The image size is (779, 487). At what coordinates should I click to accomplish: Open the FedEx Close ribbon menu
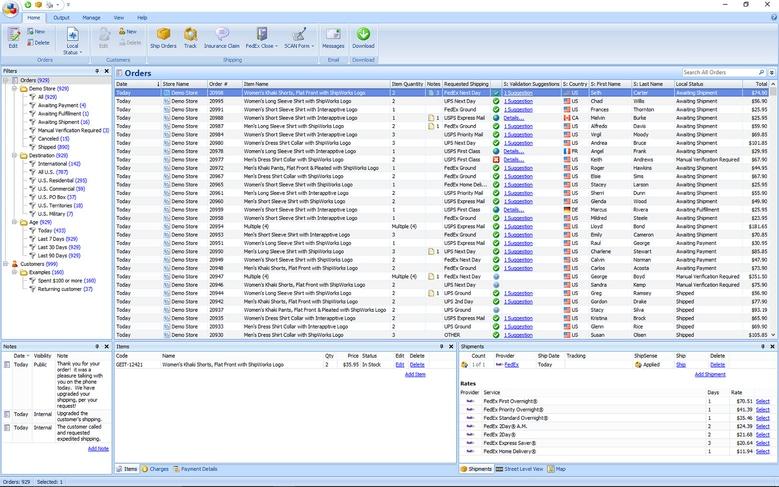(x=262, y=38)
